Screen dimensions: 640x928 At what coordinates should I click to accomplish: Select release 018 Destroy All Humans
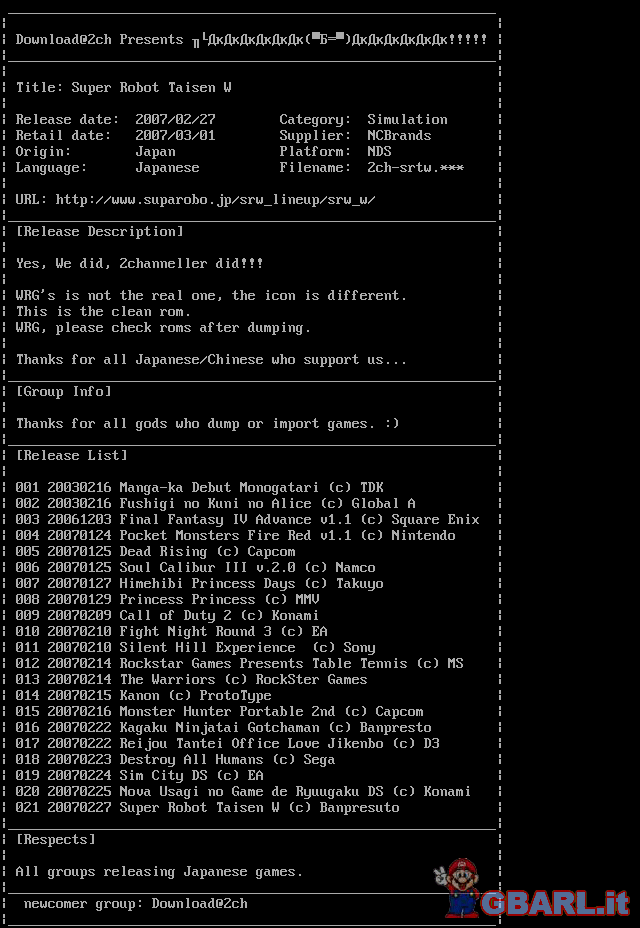tap(176, 759)
